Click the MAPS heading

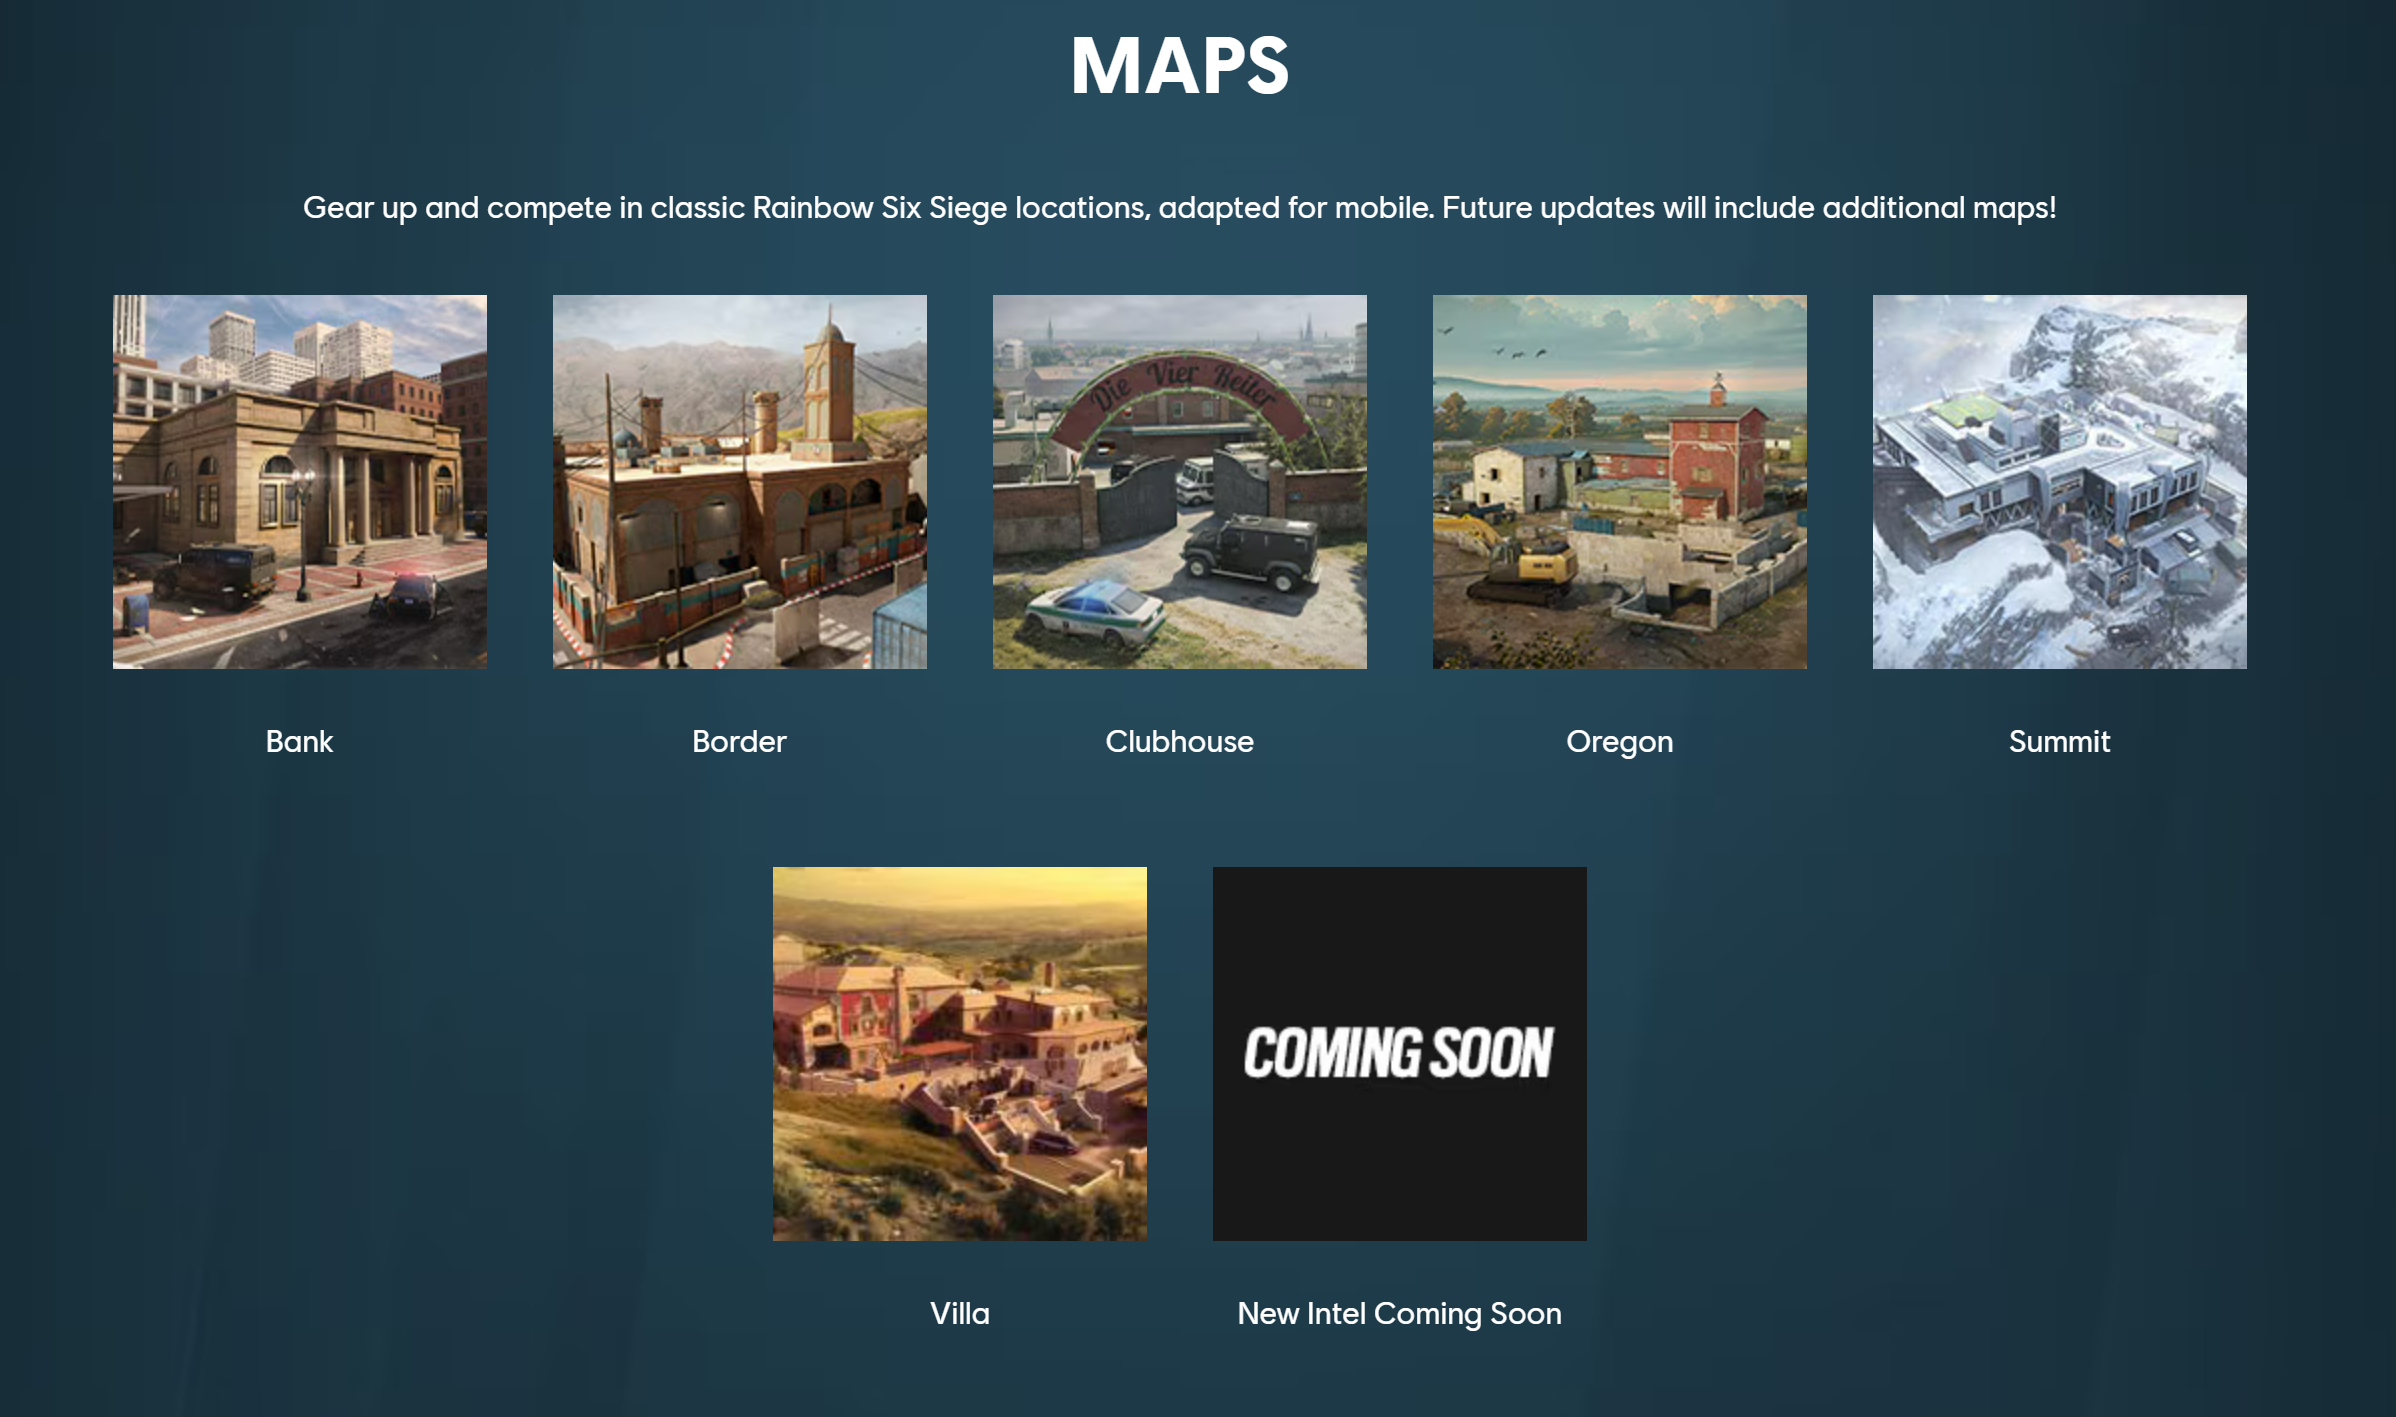(1179, 66)
